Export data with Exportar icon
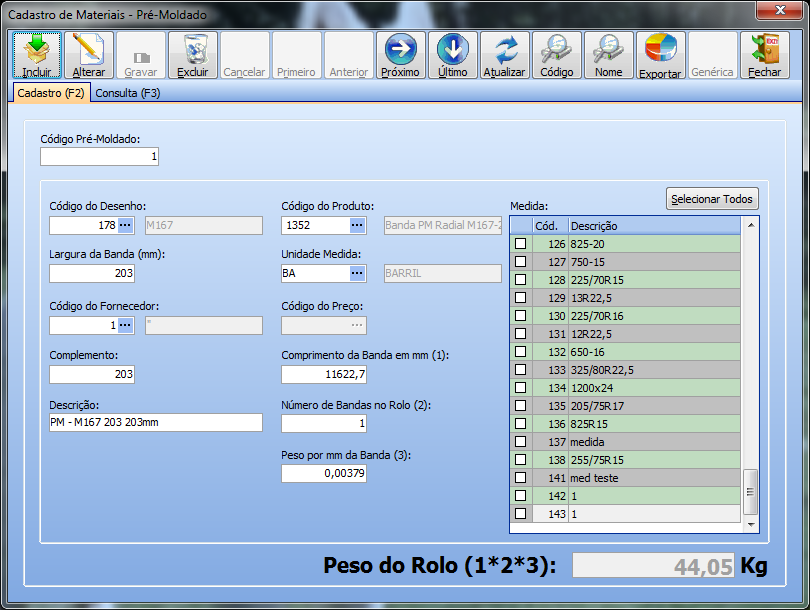Screen dimensions: 810x610 pyautogui.click(x=661, y=55)
